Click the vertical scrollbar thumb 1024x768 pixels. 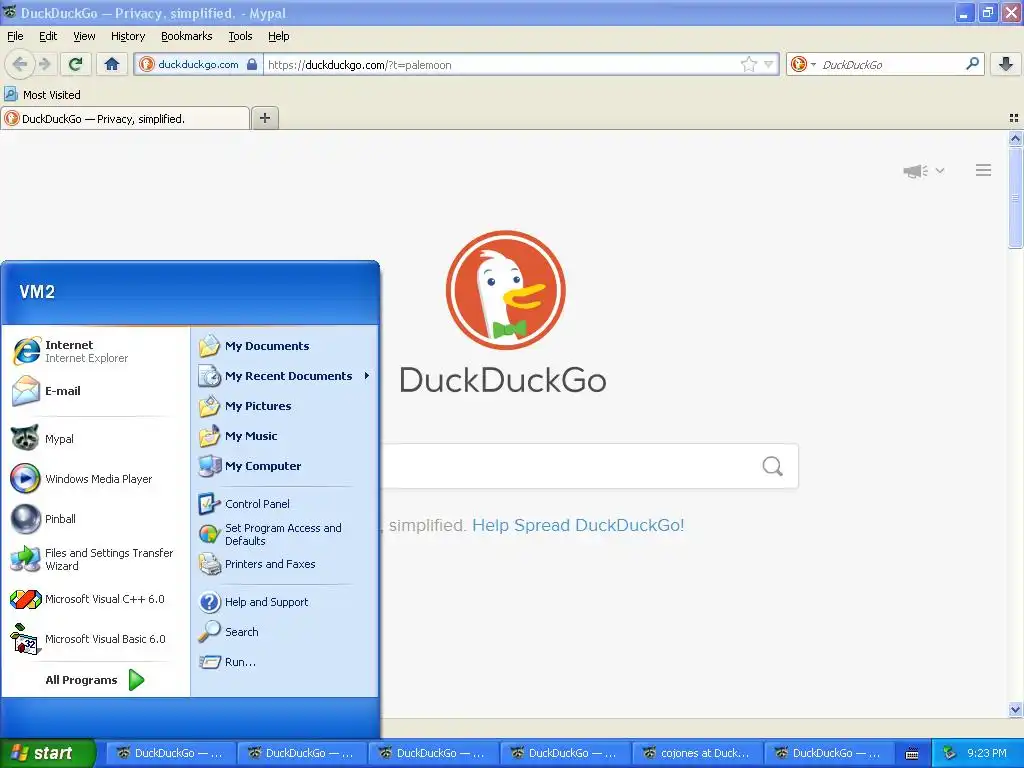coord(1015,198)
